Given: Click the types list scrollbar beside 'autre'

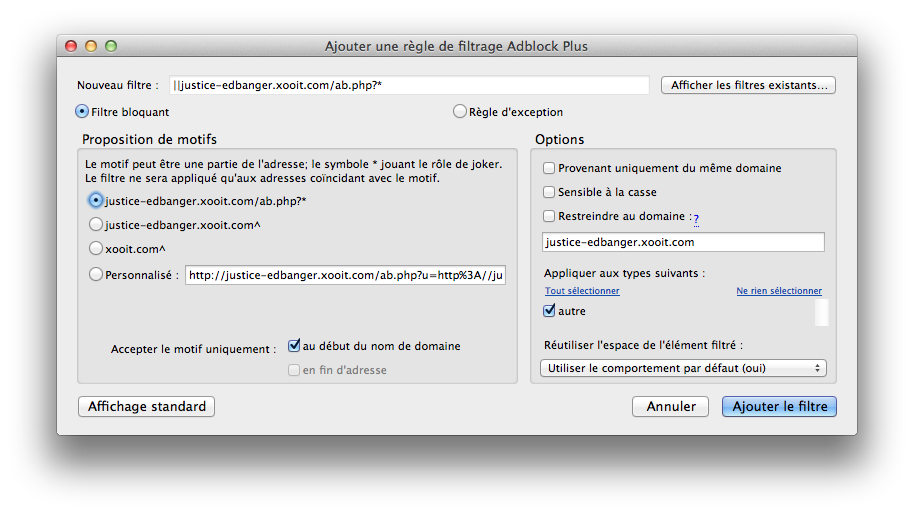Looking at the screenshot, I should click(x=821, y=312).
